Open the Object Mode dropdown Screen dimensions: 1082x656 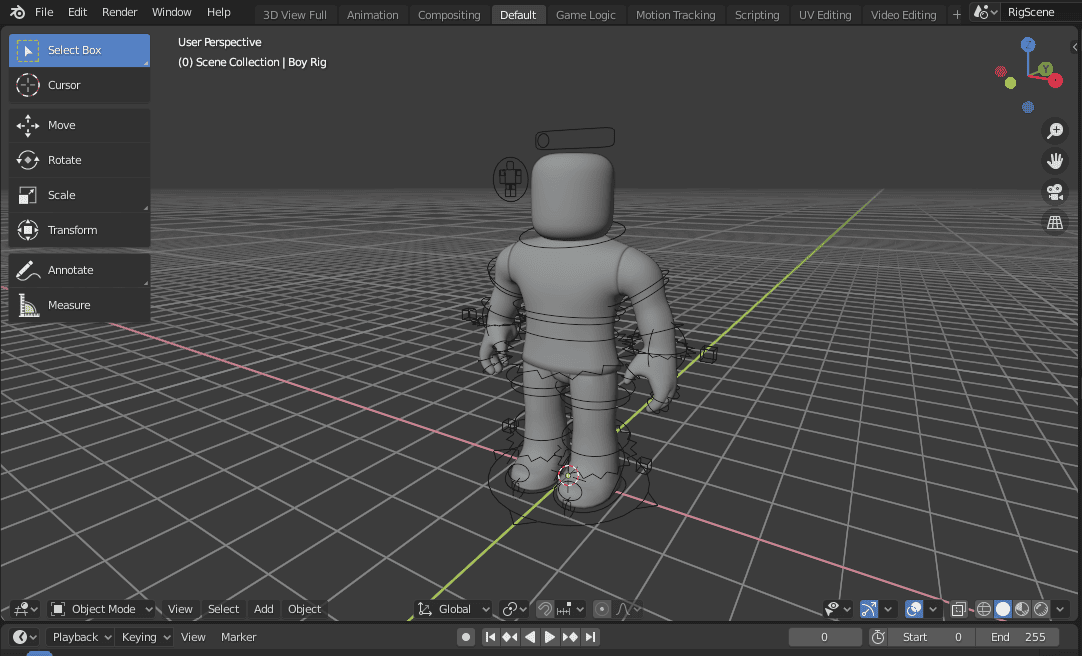point(100,608)
